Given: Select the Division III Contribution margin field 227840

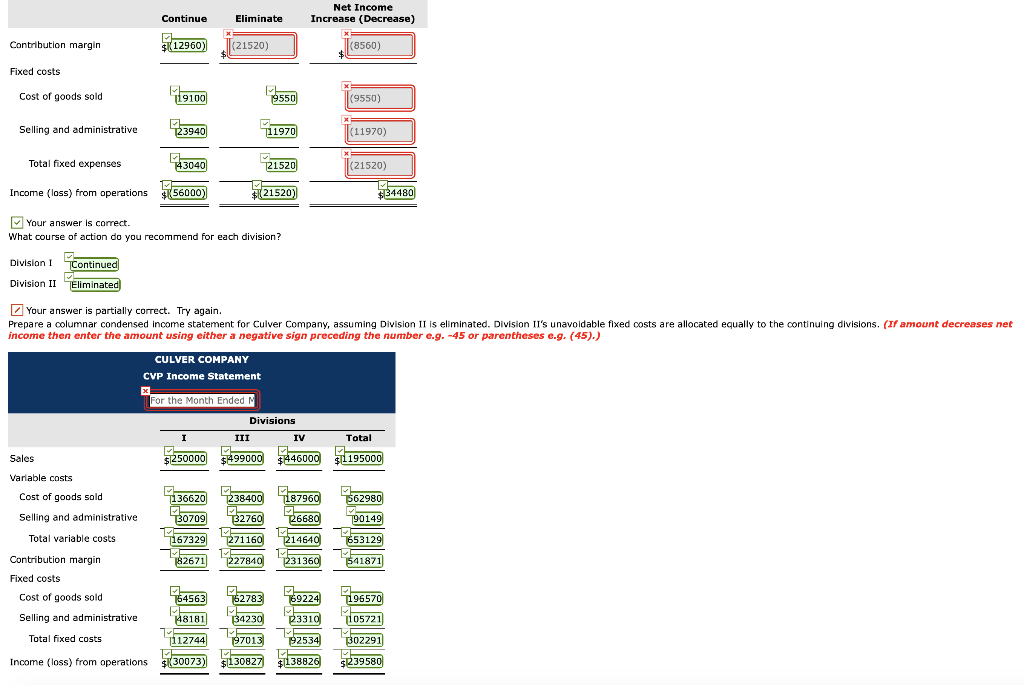Looking at the screenshot, I should (x=245, y=561).
